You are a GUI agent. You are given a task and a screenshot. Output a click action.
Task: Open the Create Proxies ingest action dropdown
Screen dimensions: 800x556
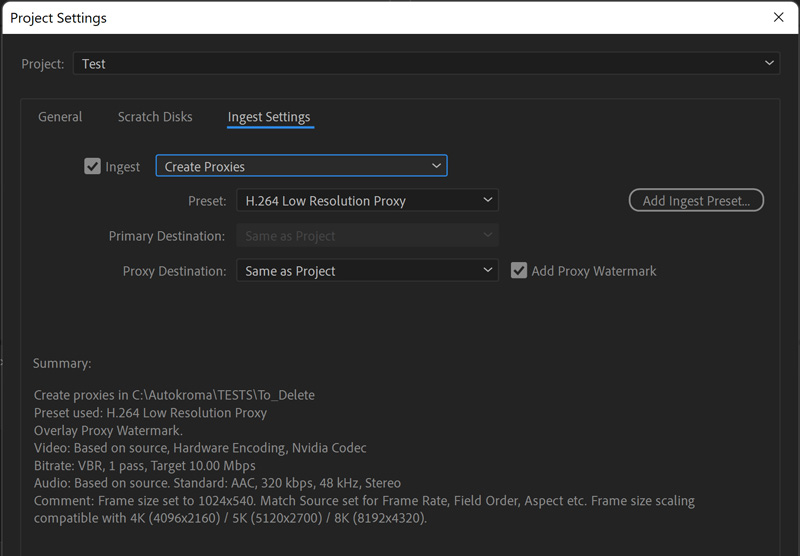click(302, 166)
